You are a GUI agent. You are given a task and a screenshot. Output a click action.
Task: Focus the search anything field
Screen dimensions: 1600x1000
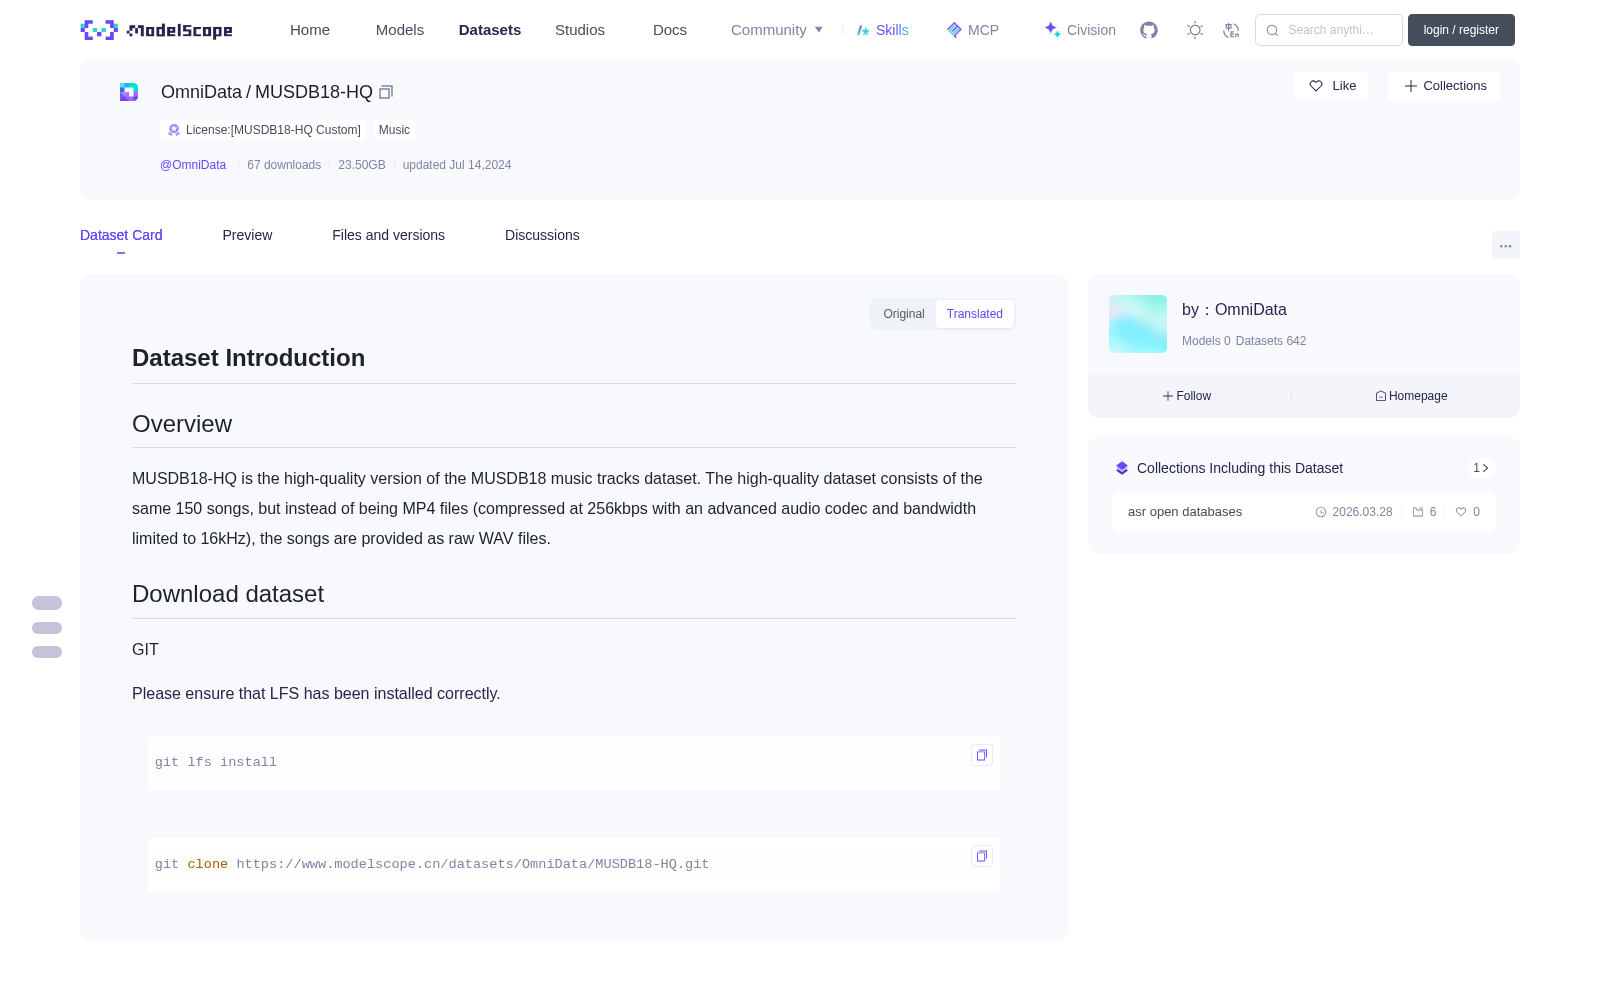click(1329, 30)
